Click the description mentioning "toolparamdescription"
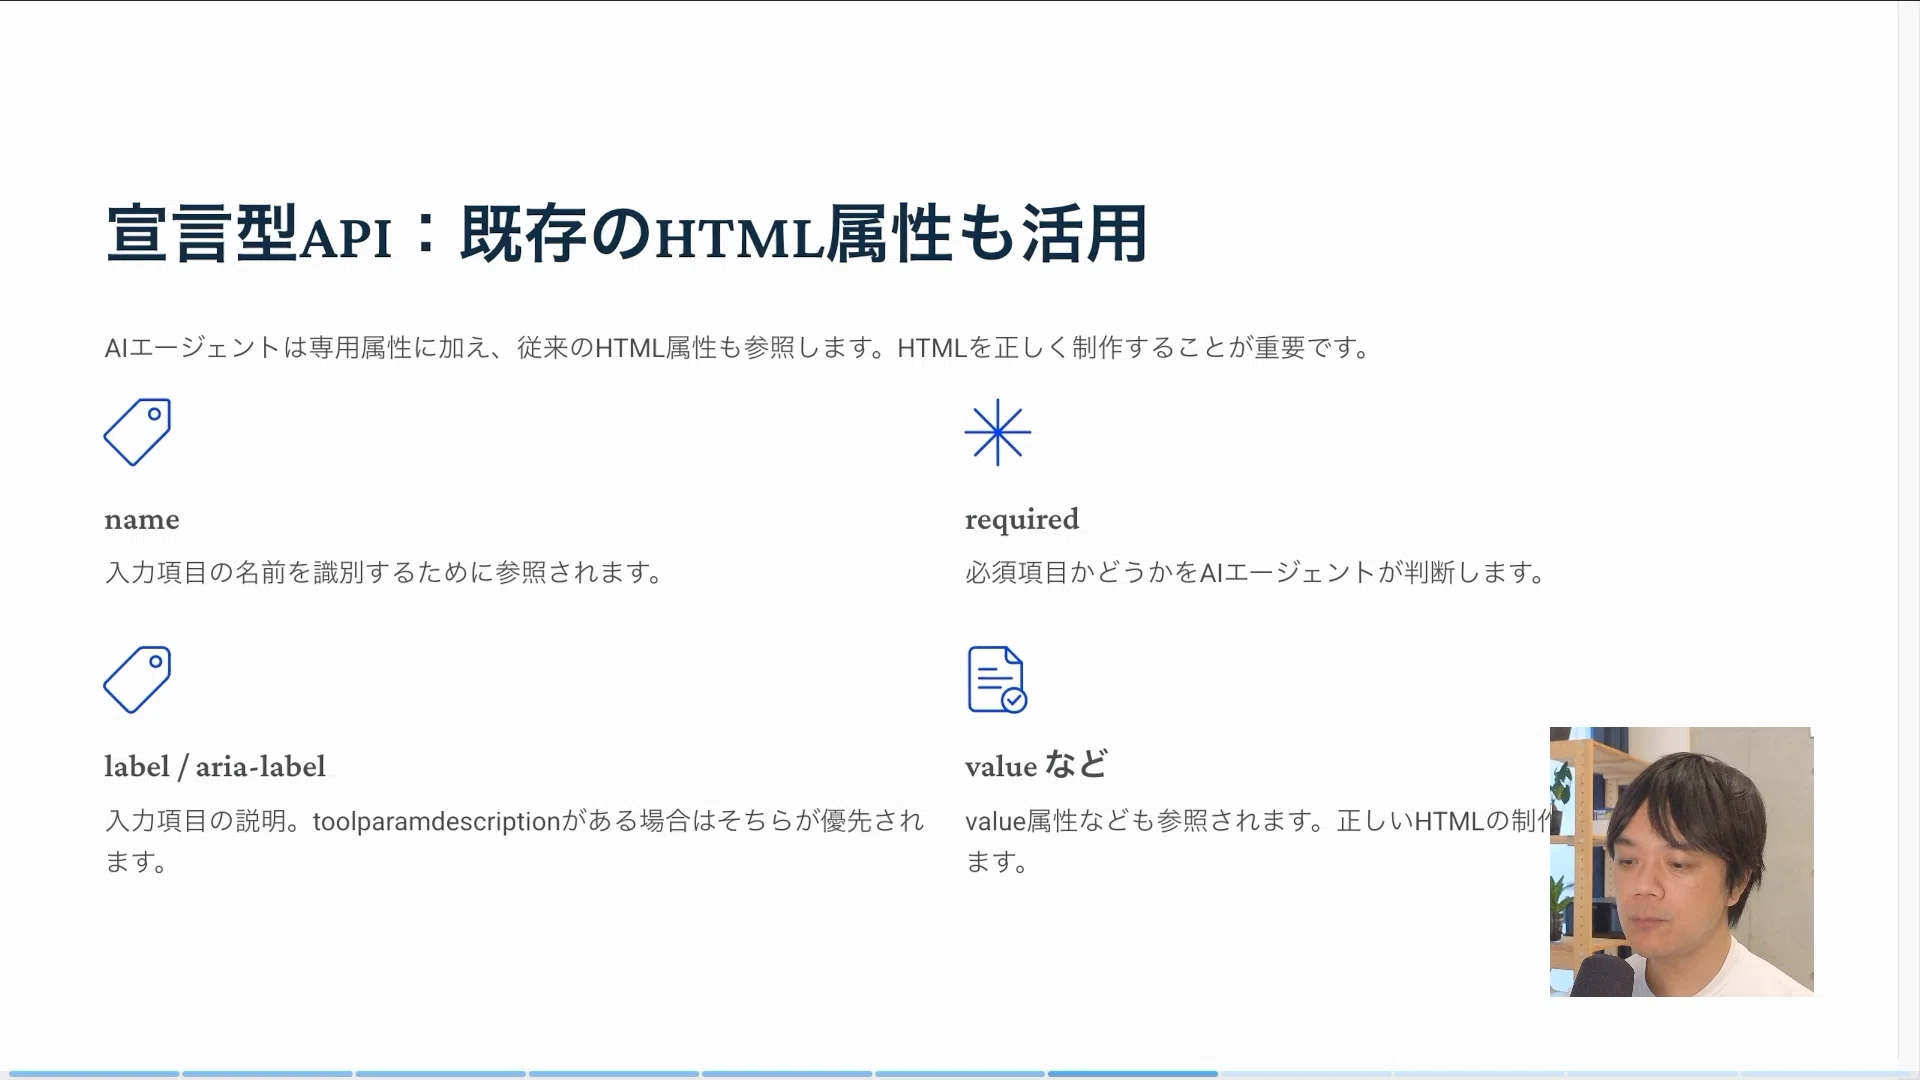 pyautogui.click(x=514, y=841)
